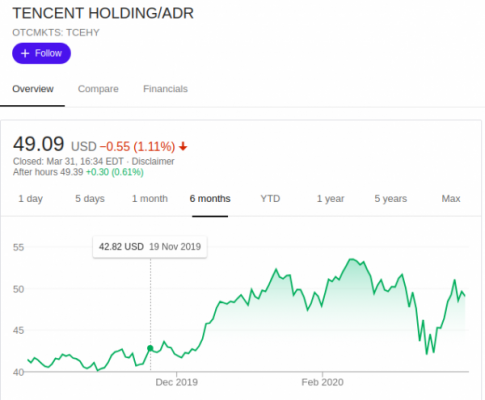Click the green data point marker on chart
The width and height of the screenshot is (485, 400).
click(x=150, y=348)
